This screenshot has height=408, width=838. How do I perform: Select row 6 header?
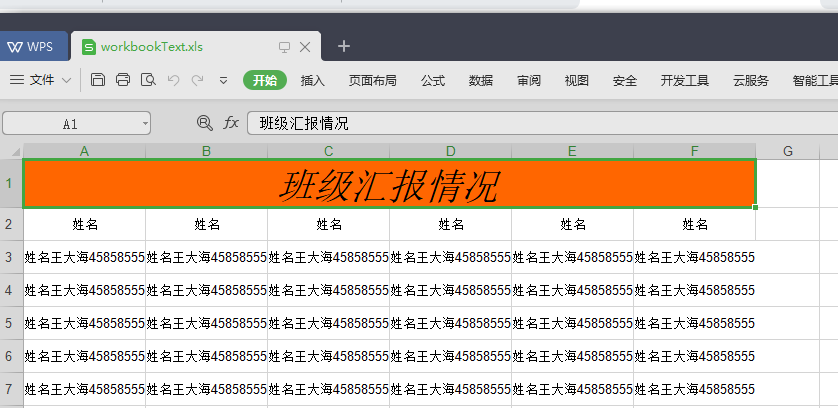(x=11, y=356)
